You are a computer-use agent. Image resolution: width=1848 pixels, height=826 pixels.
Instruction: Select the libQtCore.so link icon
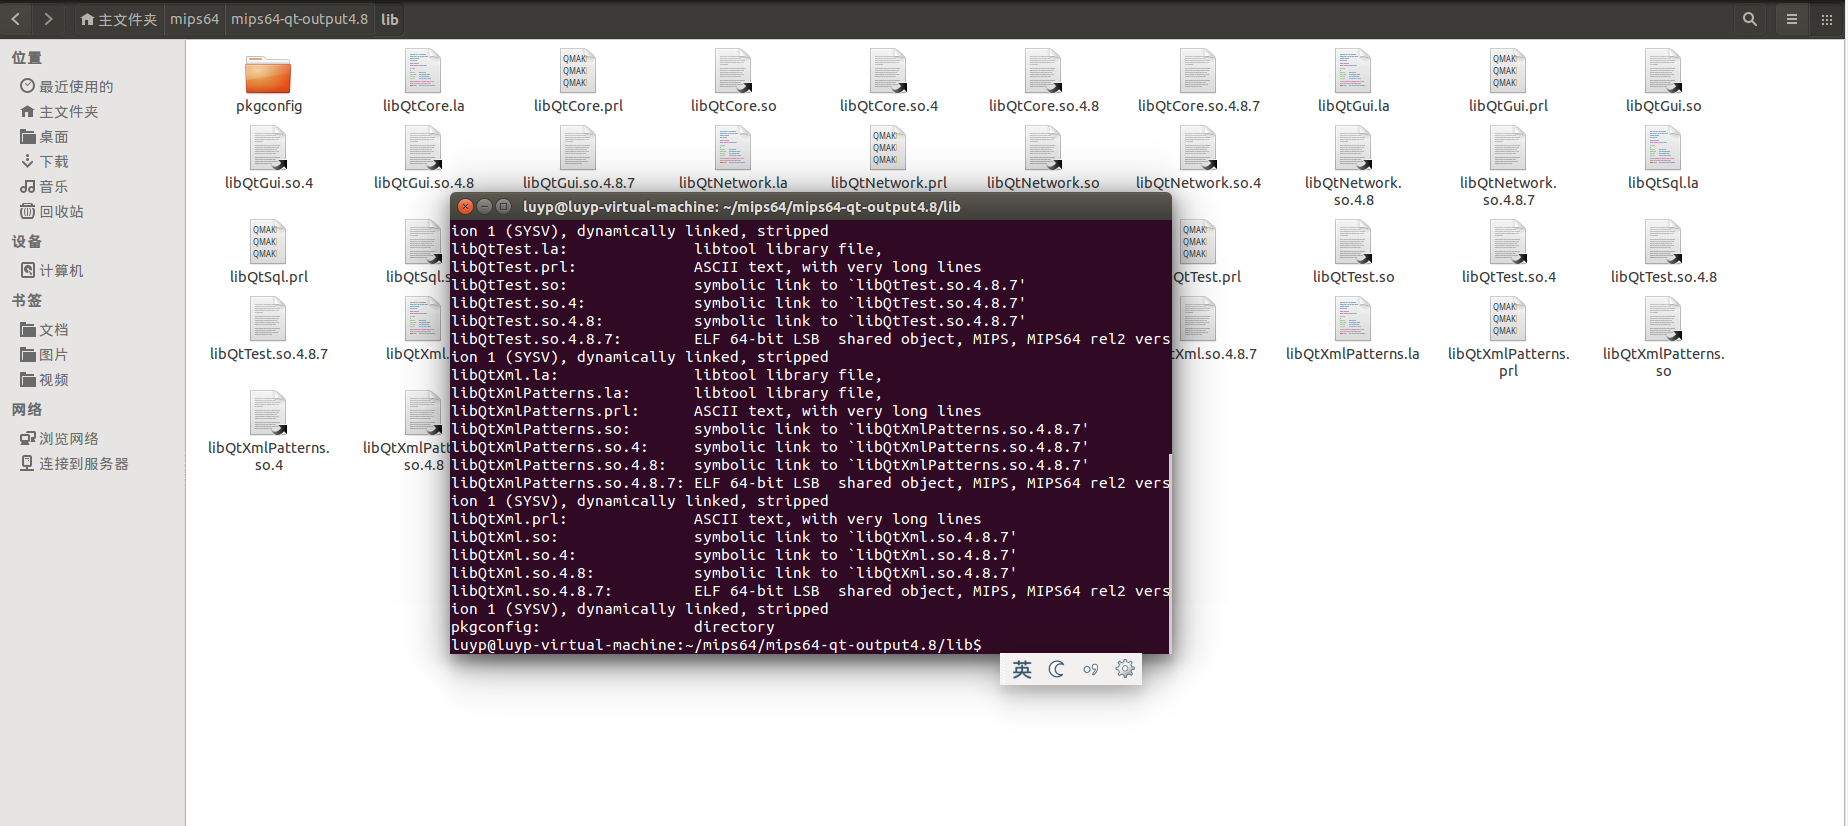coord(733,71)
